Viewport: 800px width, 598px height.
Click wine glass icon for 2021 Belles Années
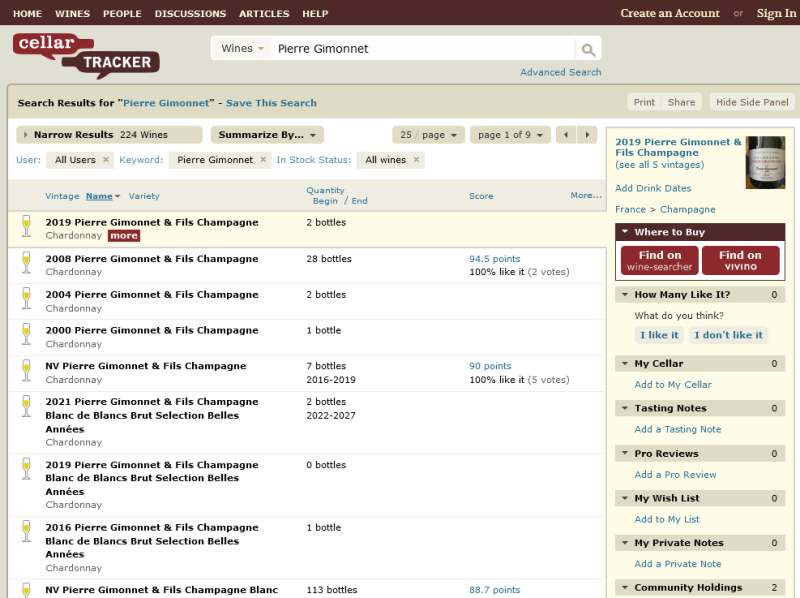pyautogui.click(x=26, y=406)
